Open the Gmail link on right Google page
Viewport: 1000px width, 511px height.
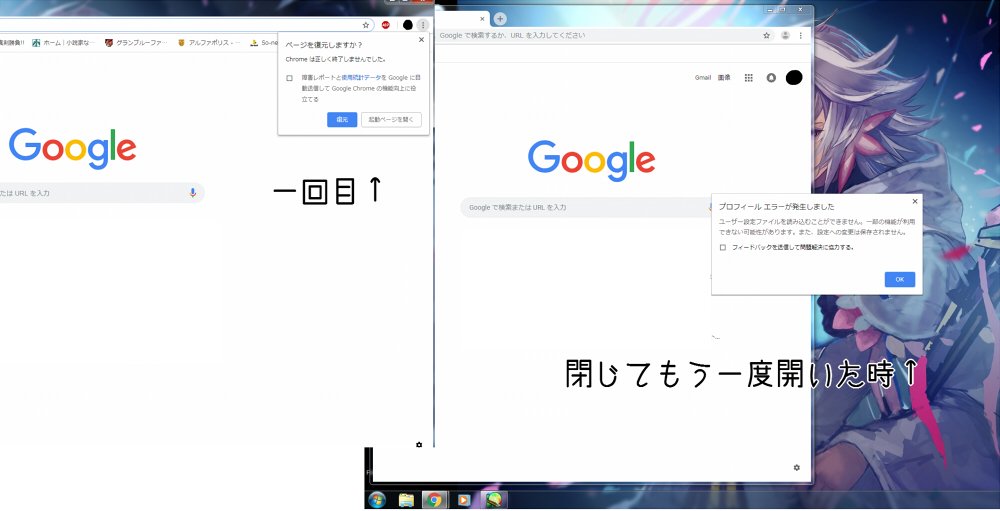(x=703, y=78)
